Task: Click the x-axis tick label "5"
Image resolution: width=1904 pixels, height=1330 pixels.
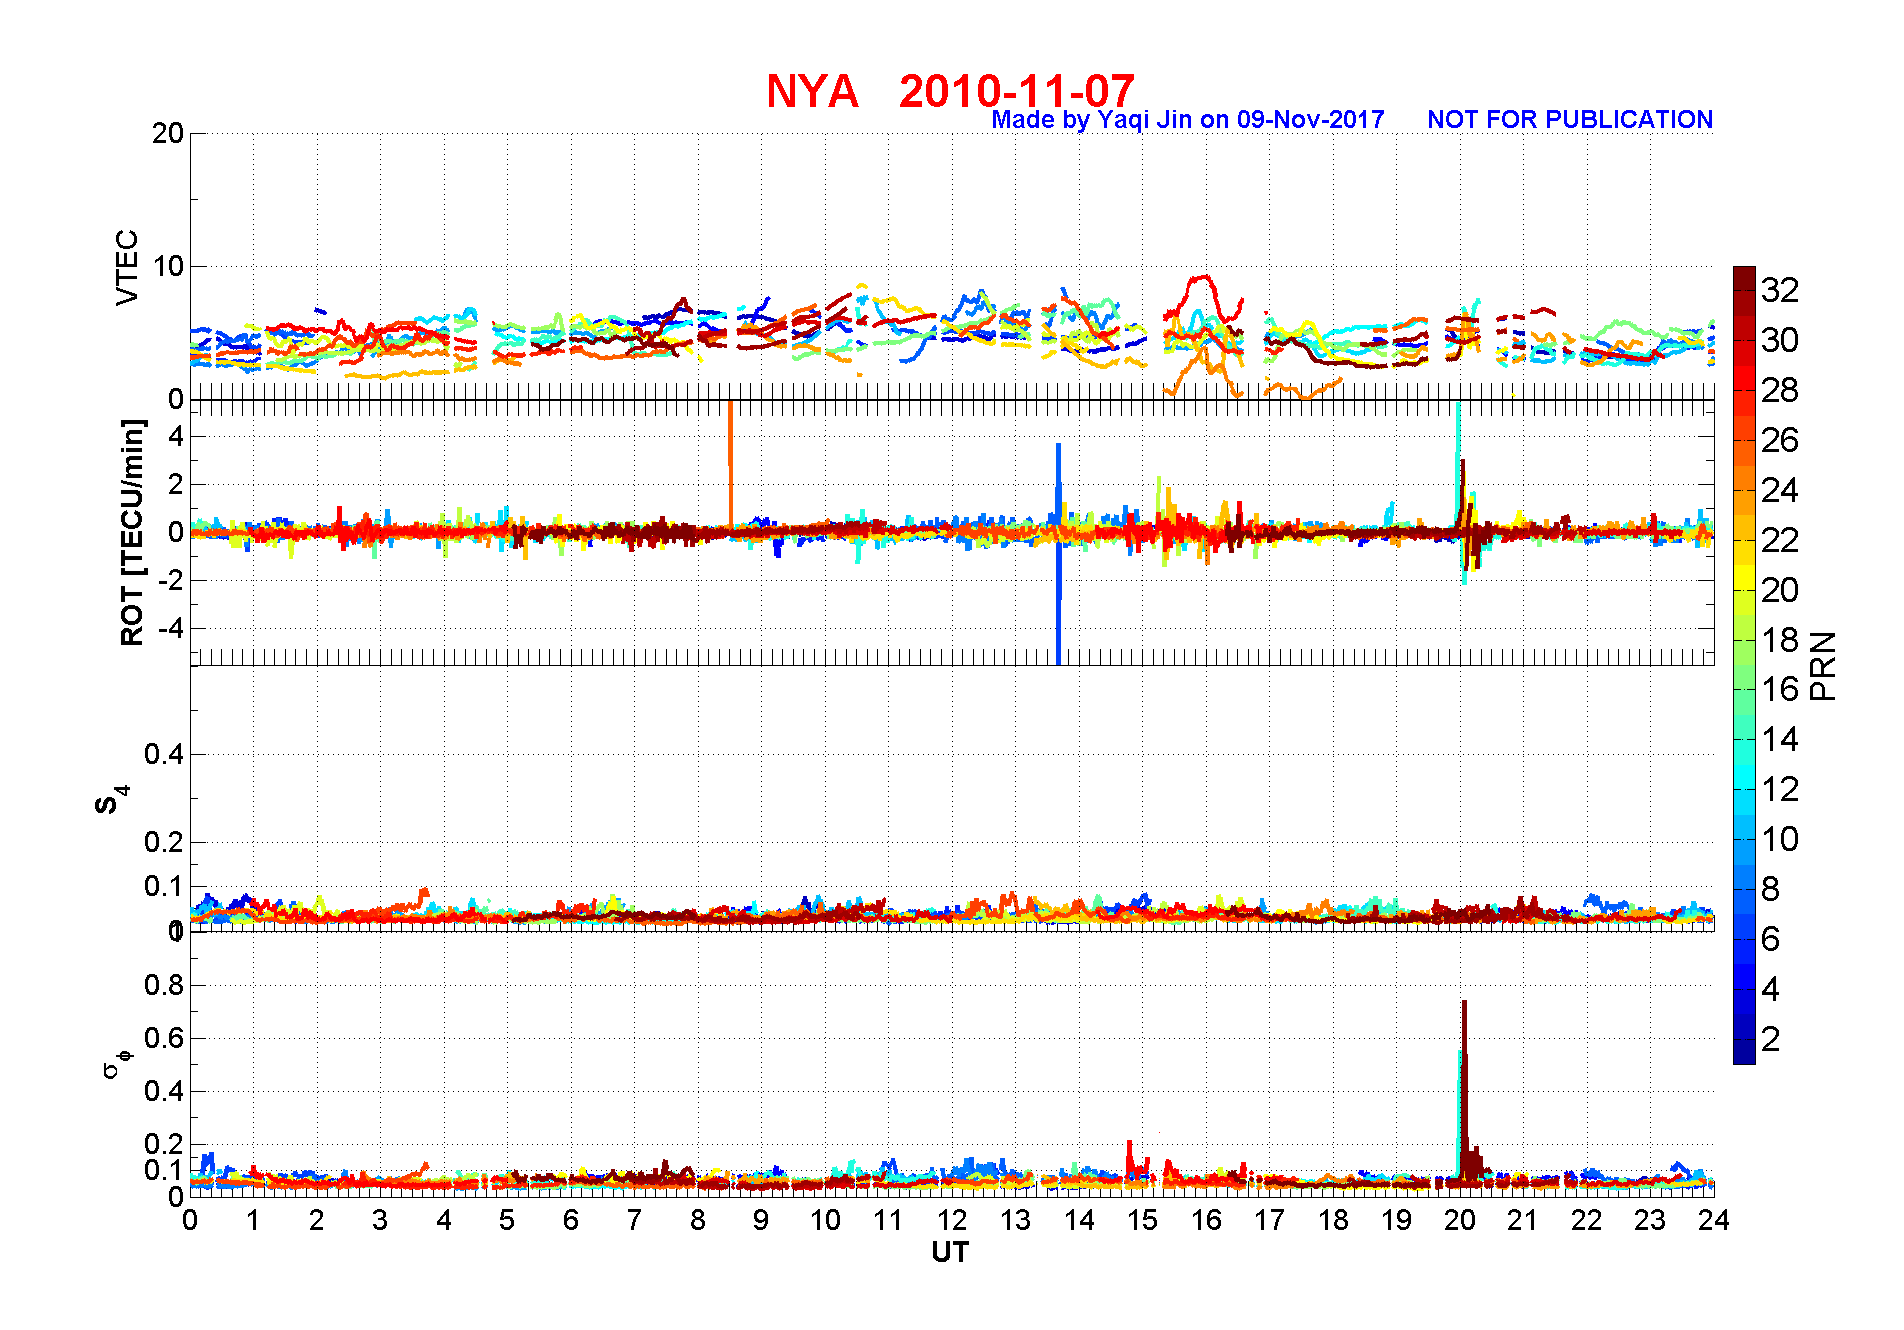Action: pos(507,1220)
